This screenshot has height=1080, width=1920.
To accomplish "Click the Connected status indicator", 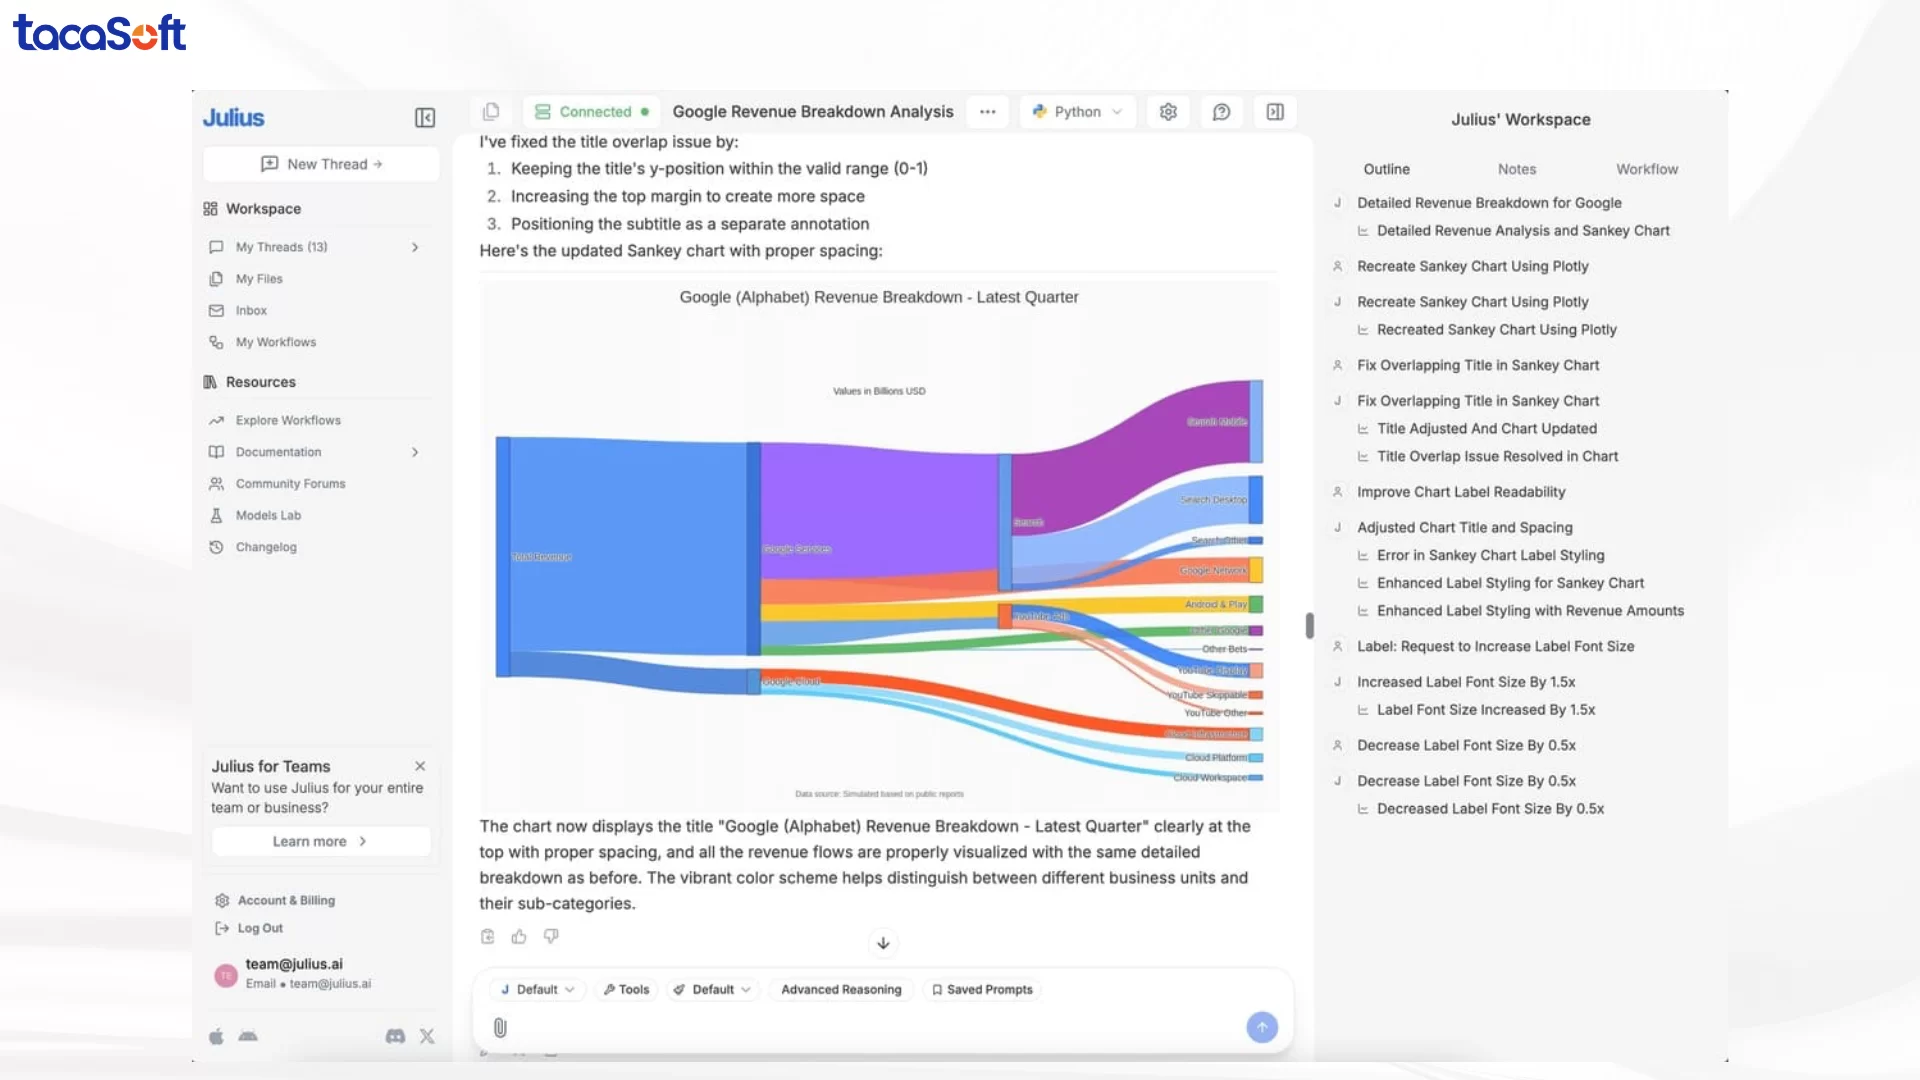I will pyautogui.click(x=591, y=112).
